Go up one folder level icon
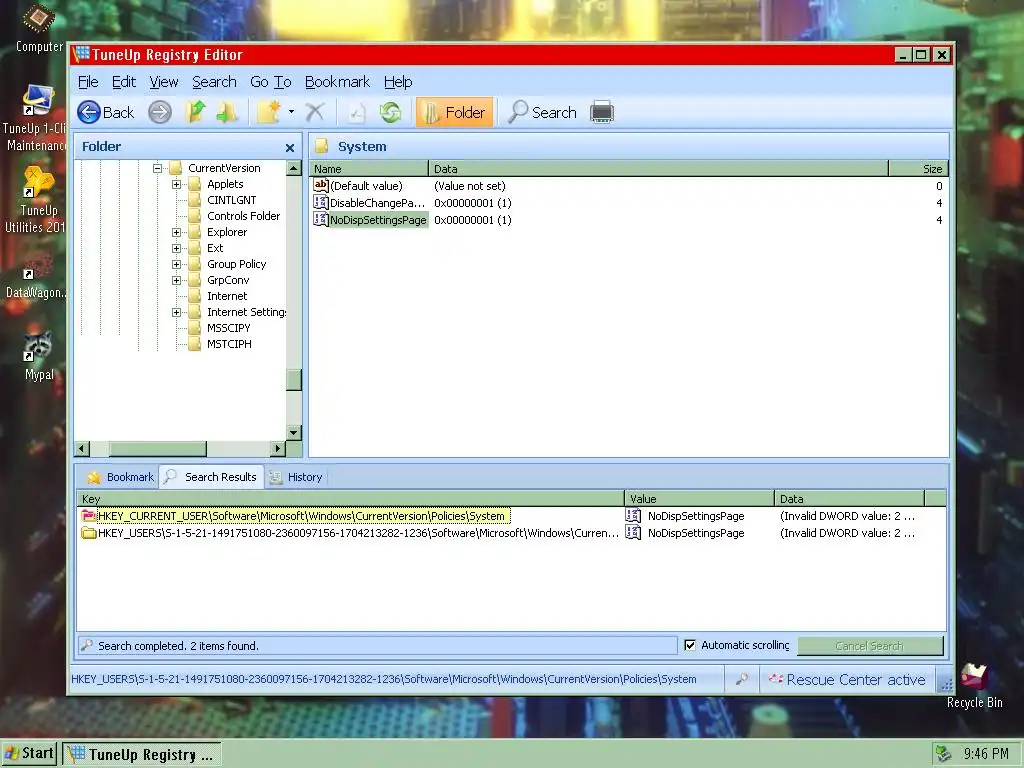Viewport: 1024px width, 768px height. pos(195,112)
